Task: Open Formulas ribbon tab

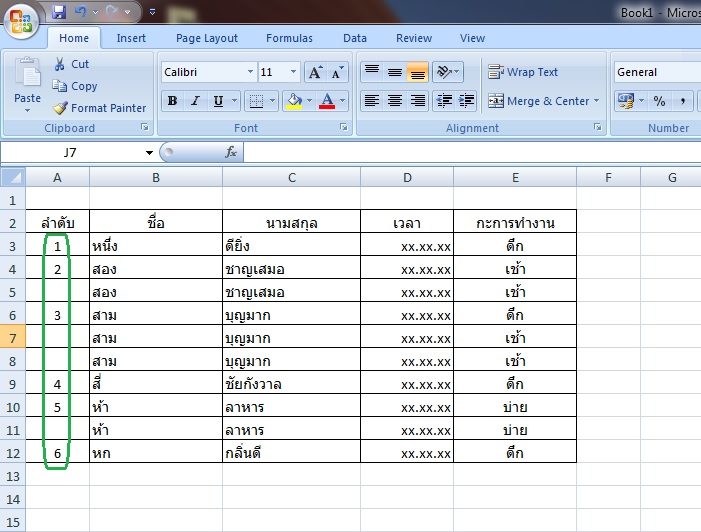Action: [x=289, y=38]
